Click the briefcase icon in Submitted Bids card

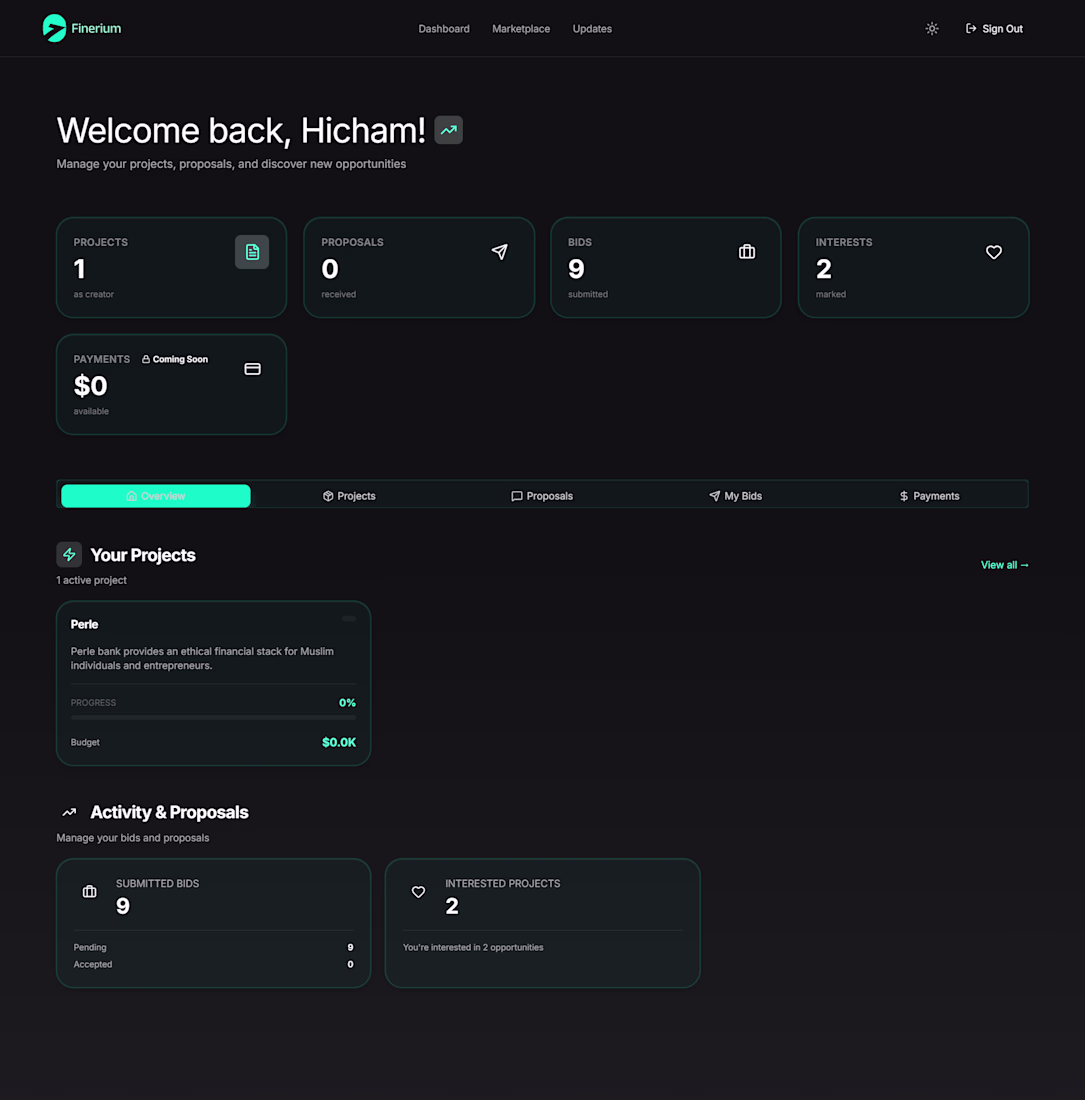pyautogui.click(x=90, y=892)
